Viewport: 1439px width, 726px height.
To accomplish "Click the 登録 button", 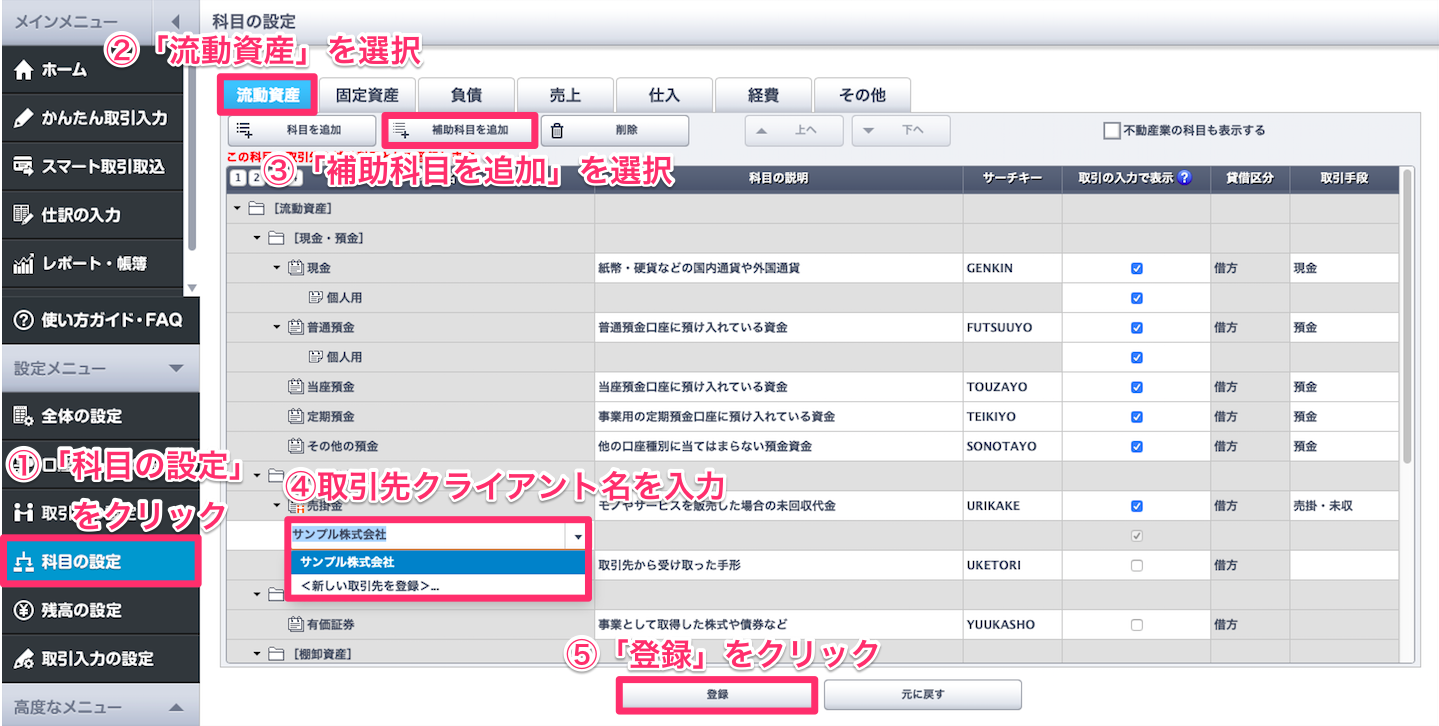I will coord(717,694).
